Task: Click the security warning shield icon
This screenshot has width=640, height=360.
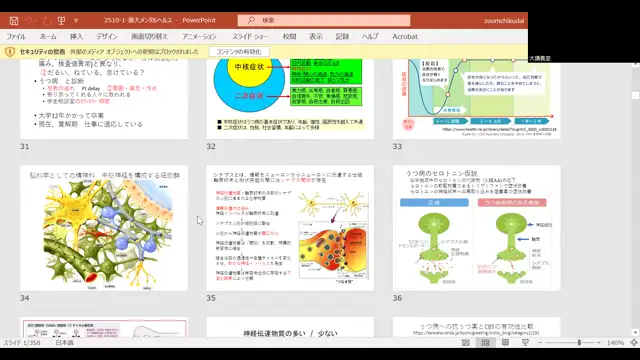Action: pyautogui.click(x=10, y=52)
